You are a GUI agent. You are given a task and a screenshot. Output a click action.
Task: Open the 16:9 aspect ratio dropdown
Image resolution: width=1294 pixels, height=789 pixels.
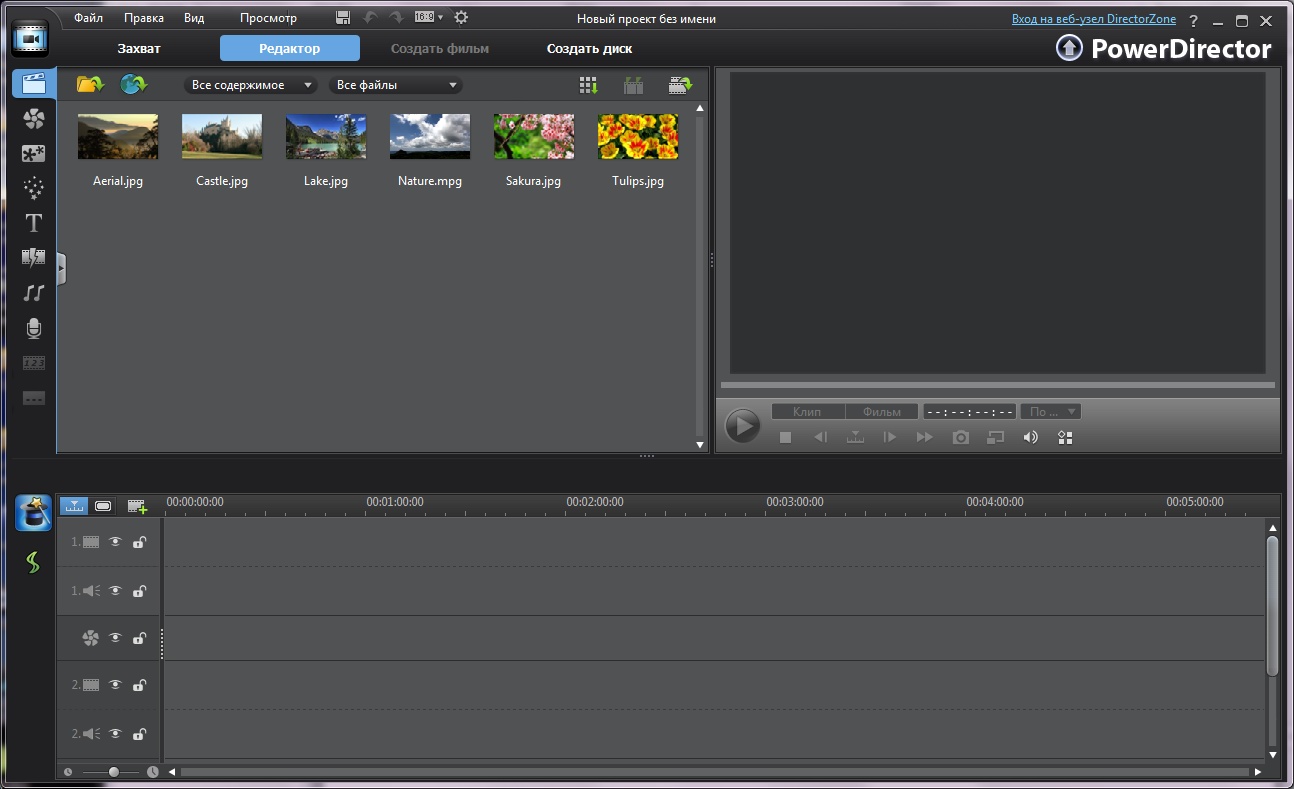click(429, 18)
